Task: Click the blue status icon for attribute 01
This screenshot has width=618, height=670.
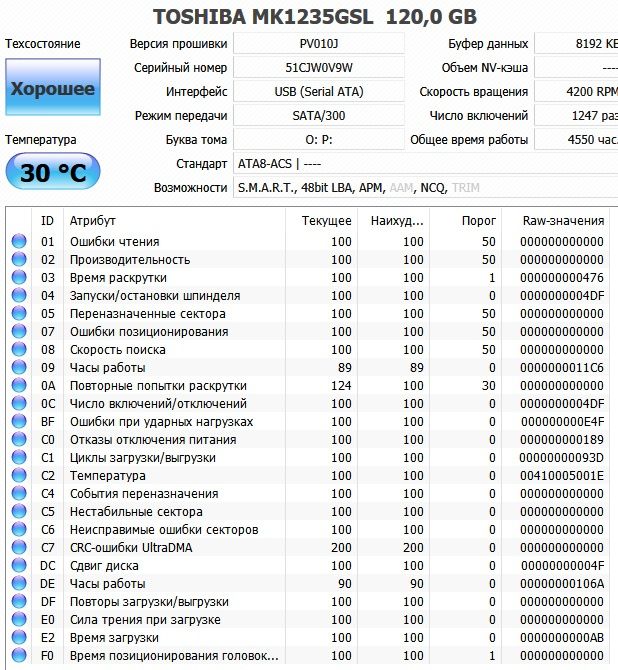Action: point(19,241)
